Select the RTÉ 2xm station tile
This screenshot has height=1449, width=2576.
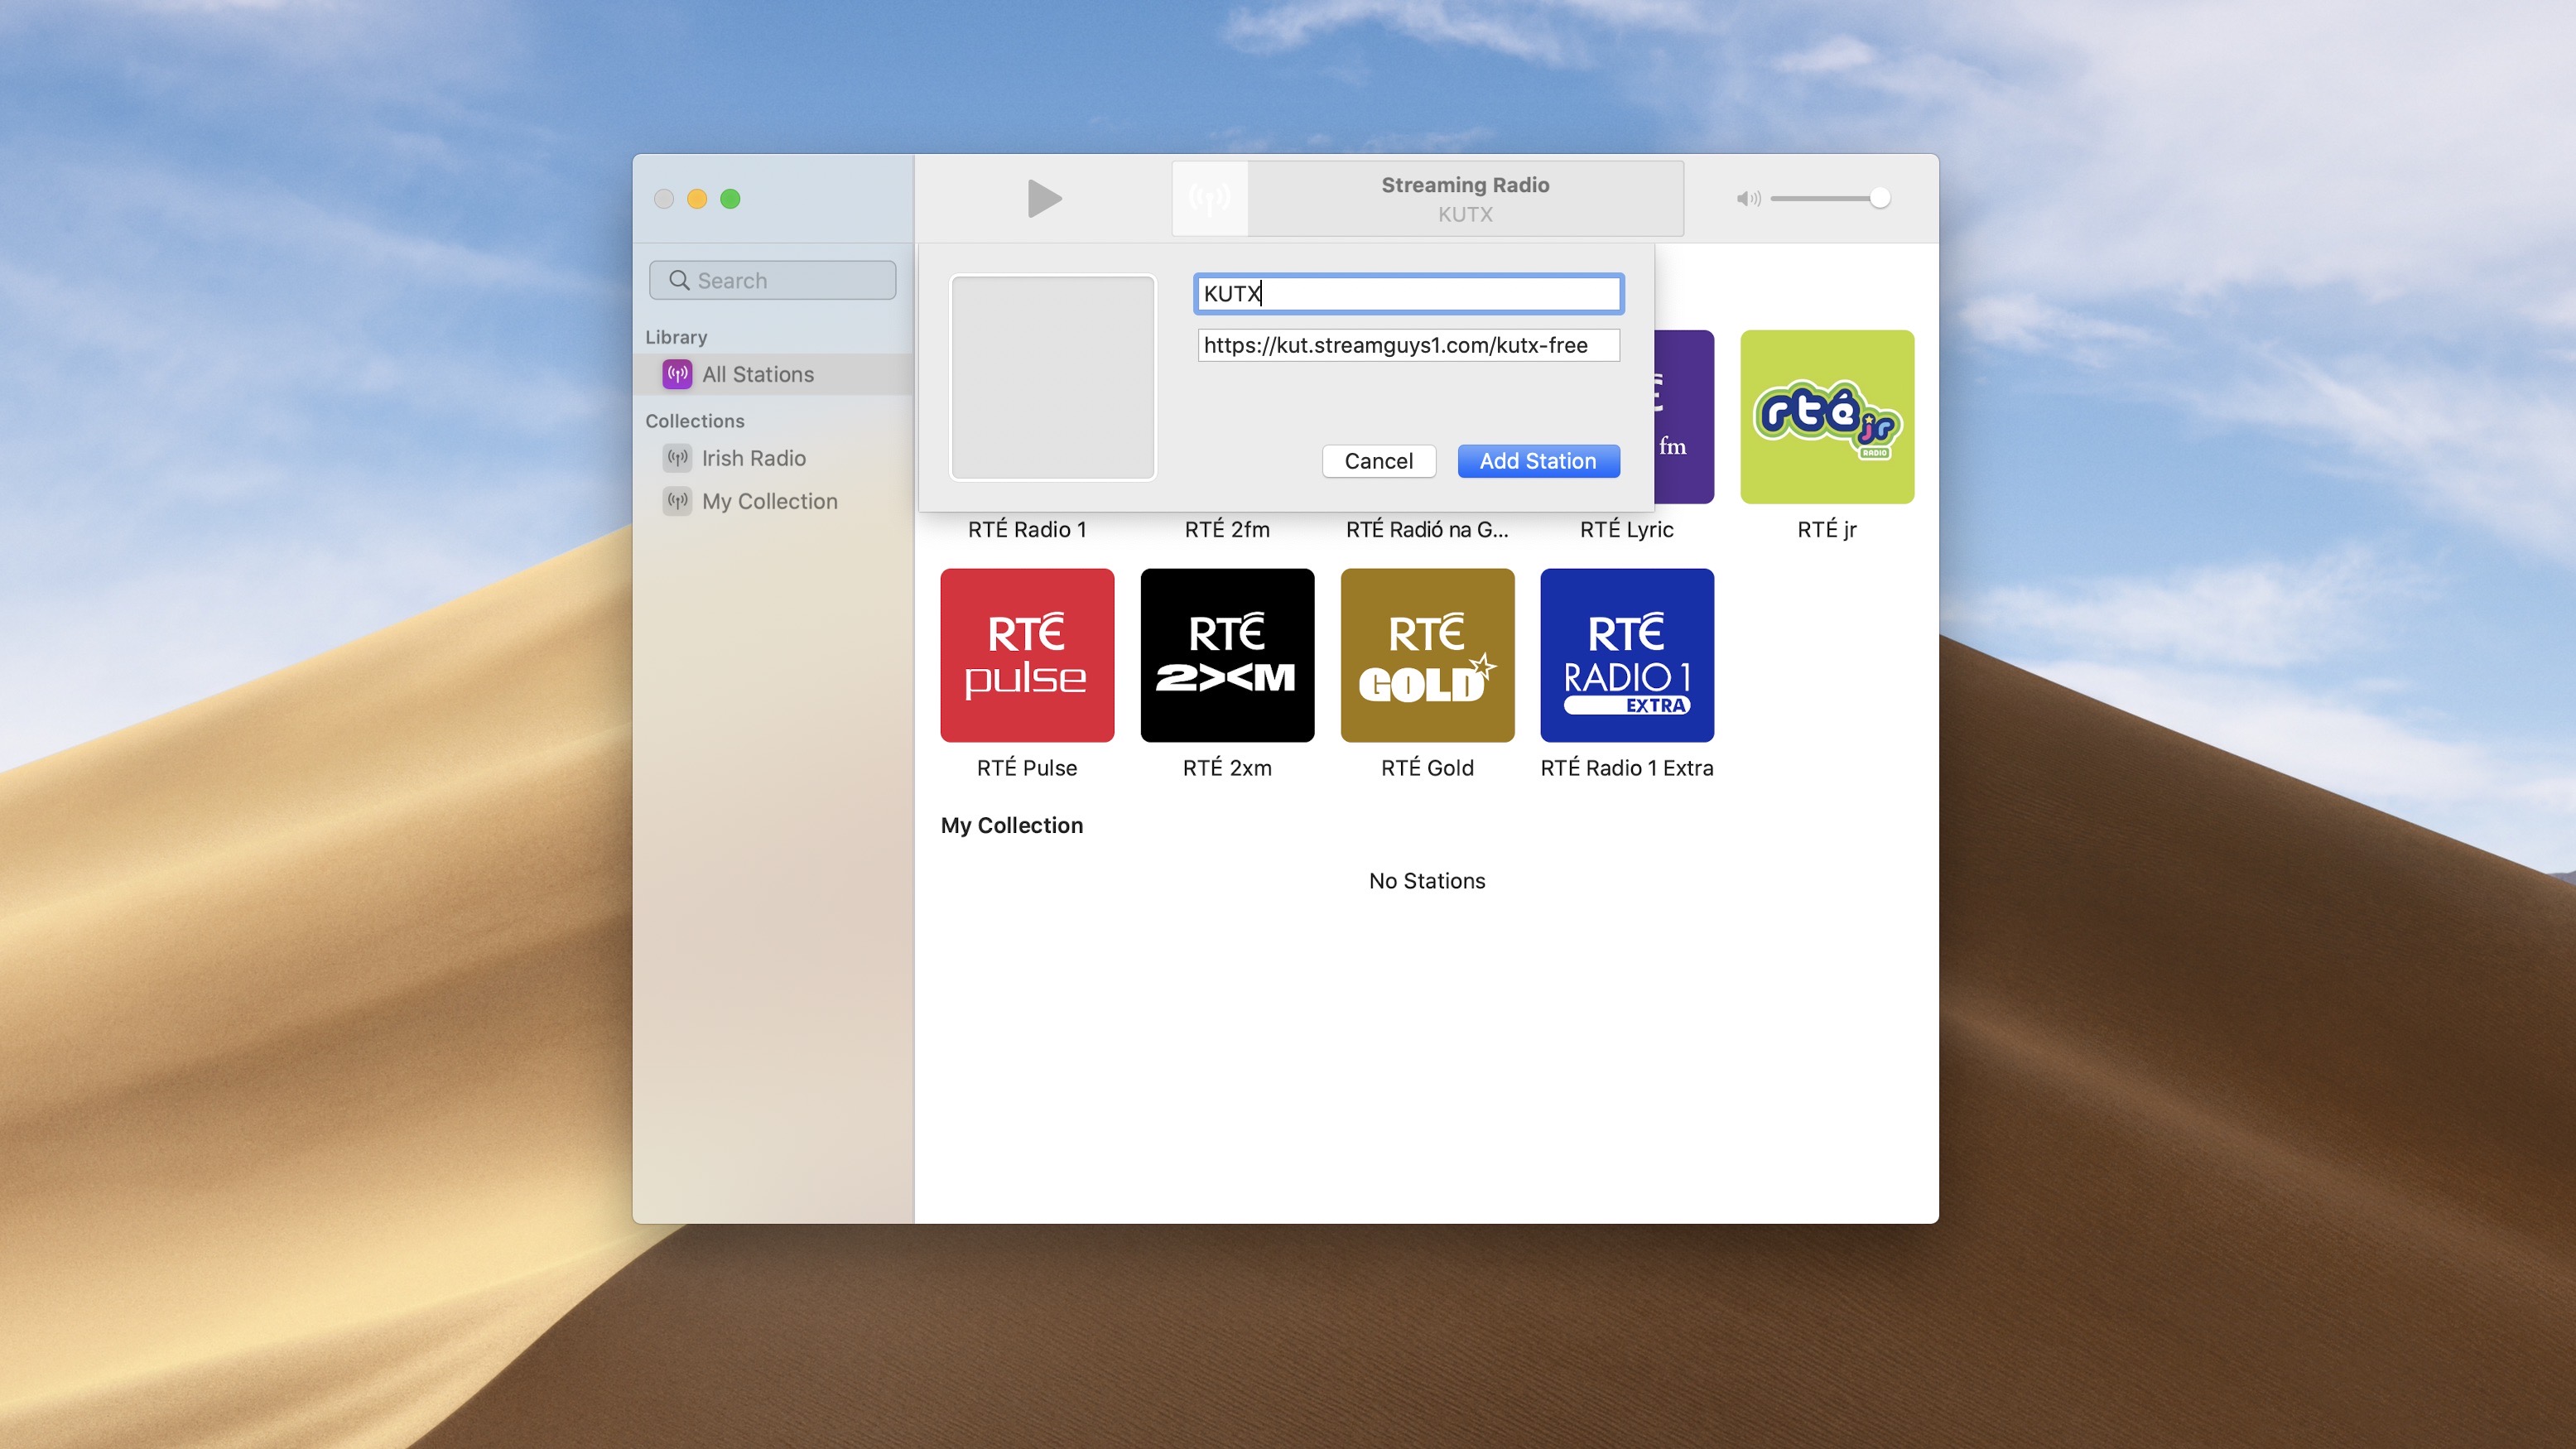[x=1226, y=655]
